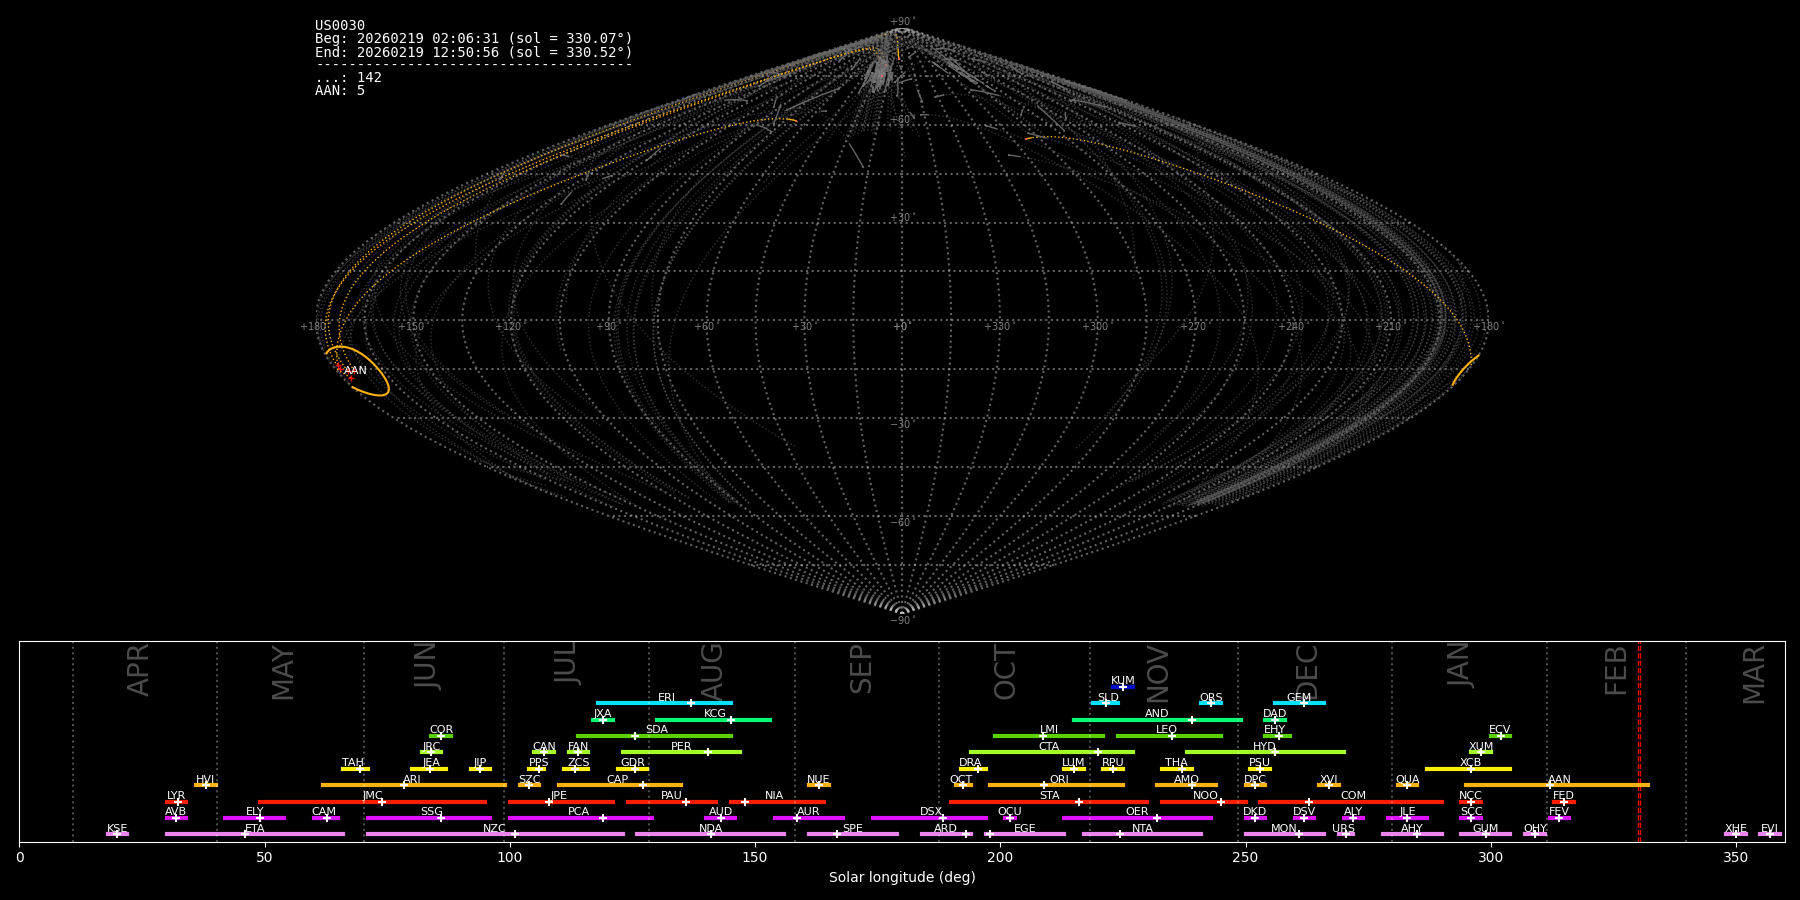1800x900 pixels.
Task: Click the +90° label at map top
Action: 902,22
